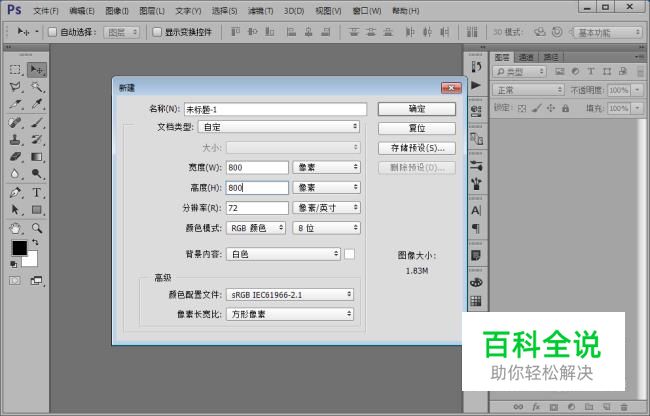This screenshot has width=650, height=416.
Task: Select the Move tool in toolbox
Action: [x=37, y=70]
